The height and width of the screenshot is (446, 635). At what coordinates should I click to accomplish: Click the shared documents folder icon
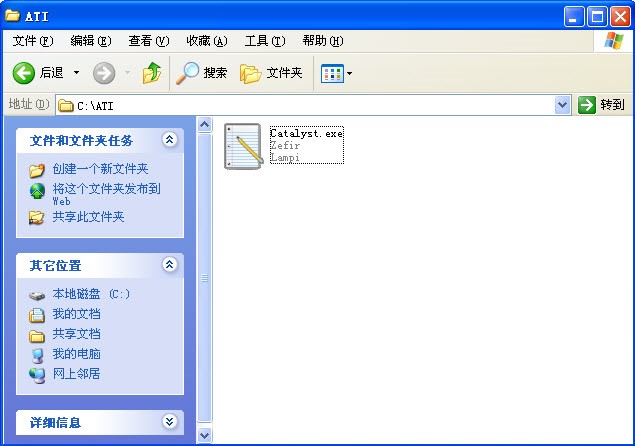tap(36, 336)
